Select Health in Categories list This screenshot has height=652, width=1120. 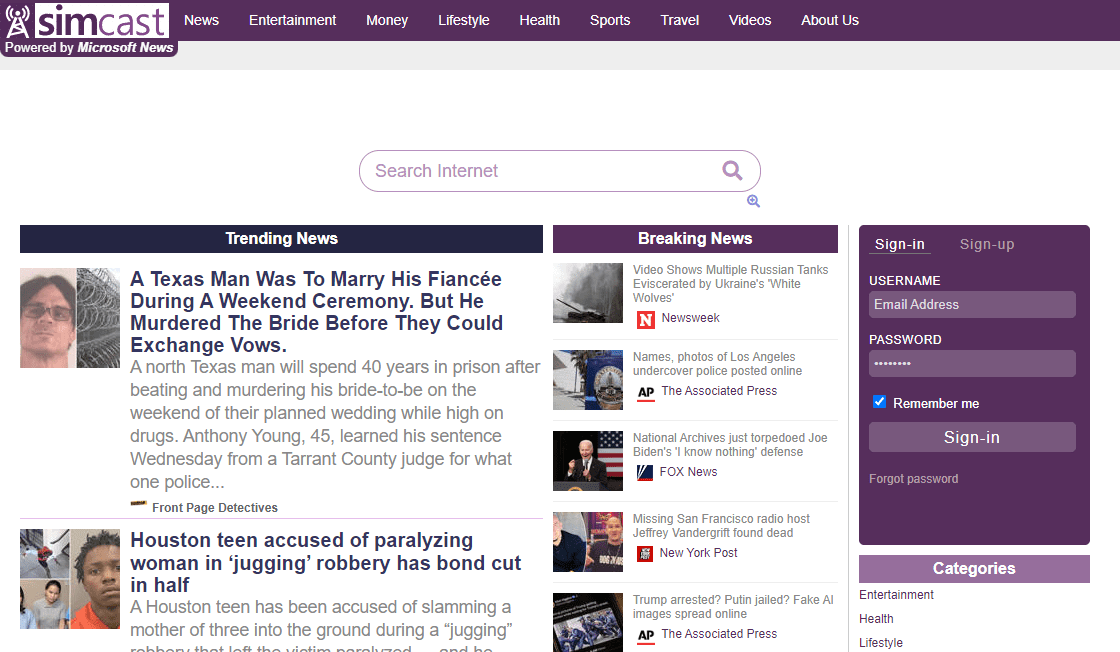(876, 619)
